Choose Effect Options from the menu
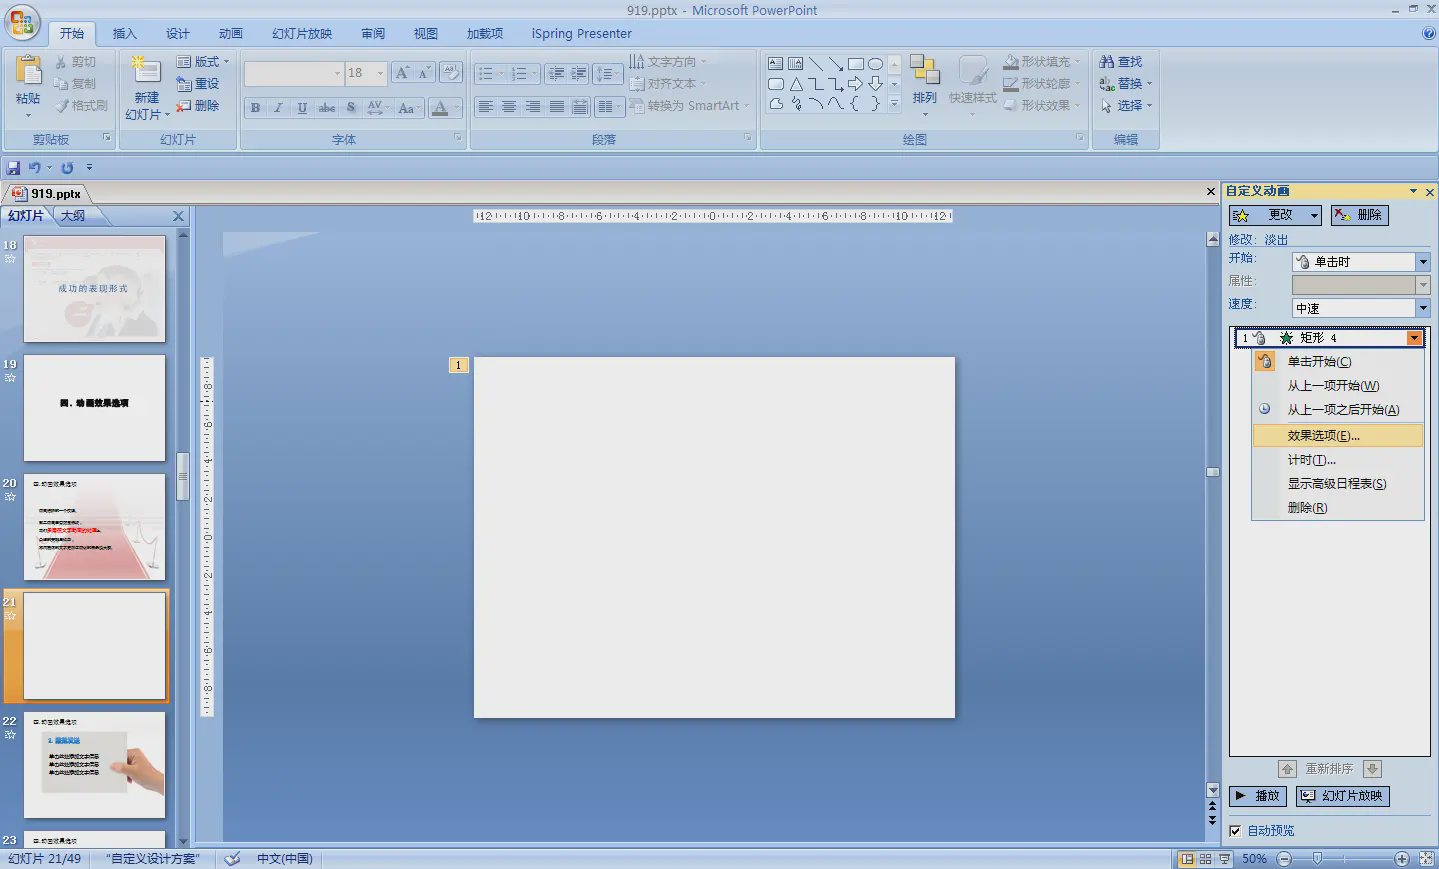Viewport: 1439px width, 869px height. (1323, 436)
